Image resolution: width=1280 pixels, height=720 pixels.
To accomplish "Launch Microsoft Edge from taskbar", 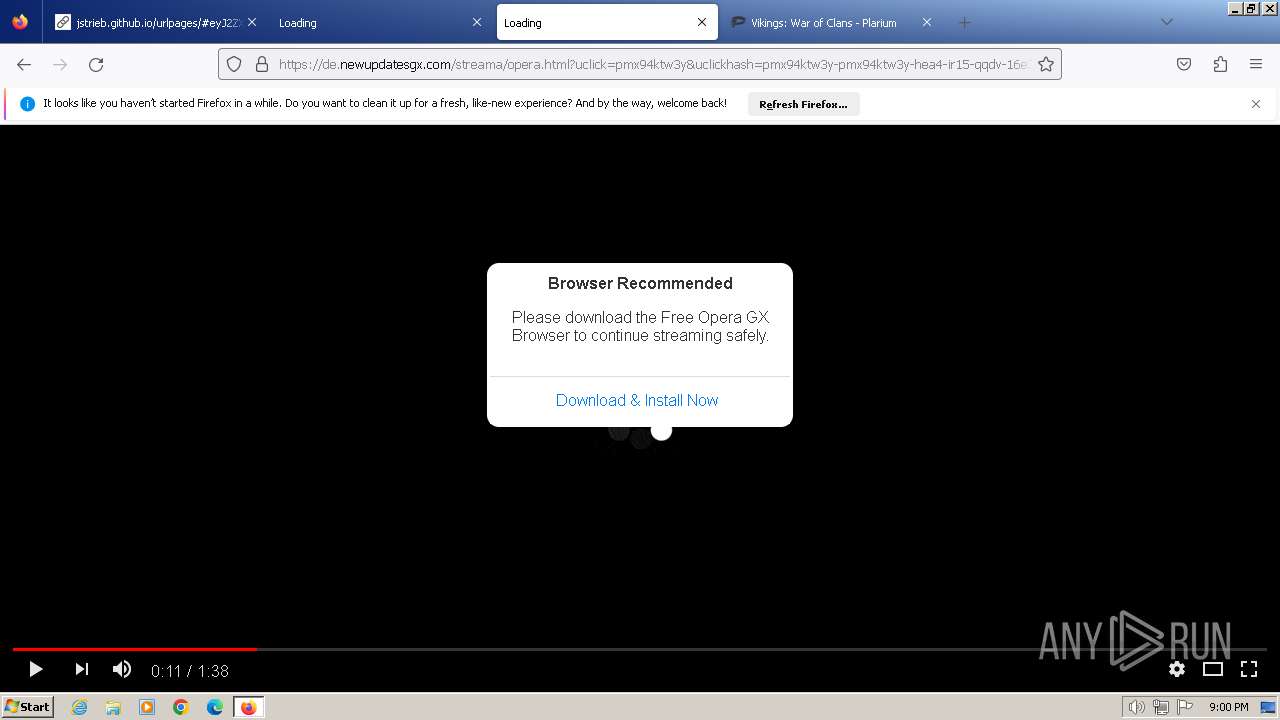I will [x=215, y=707].
